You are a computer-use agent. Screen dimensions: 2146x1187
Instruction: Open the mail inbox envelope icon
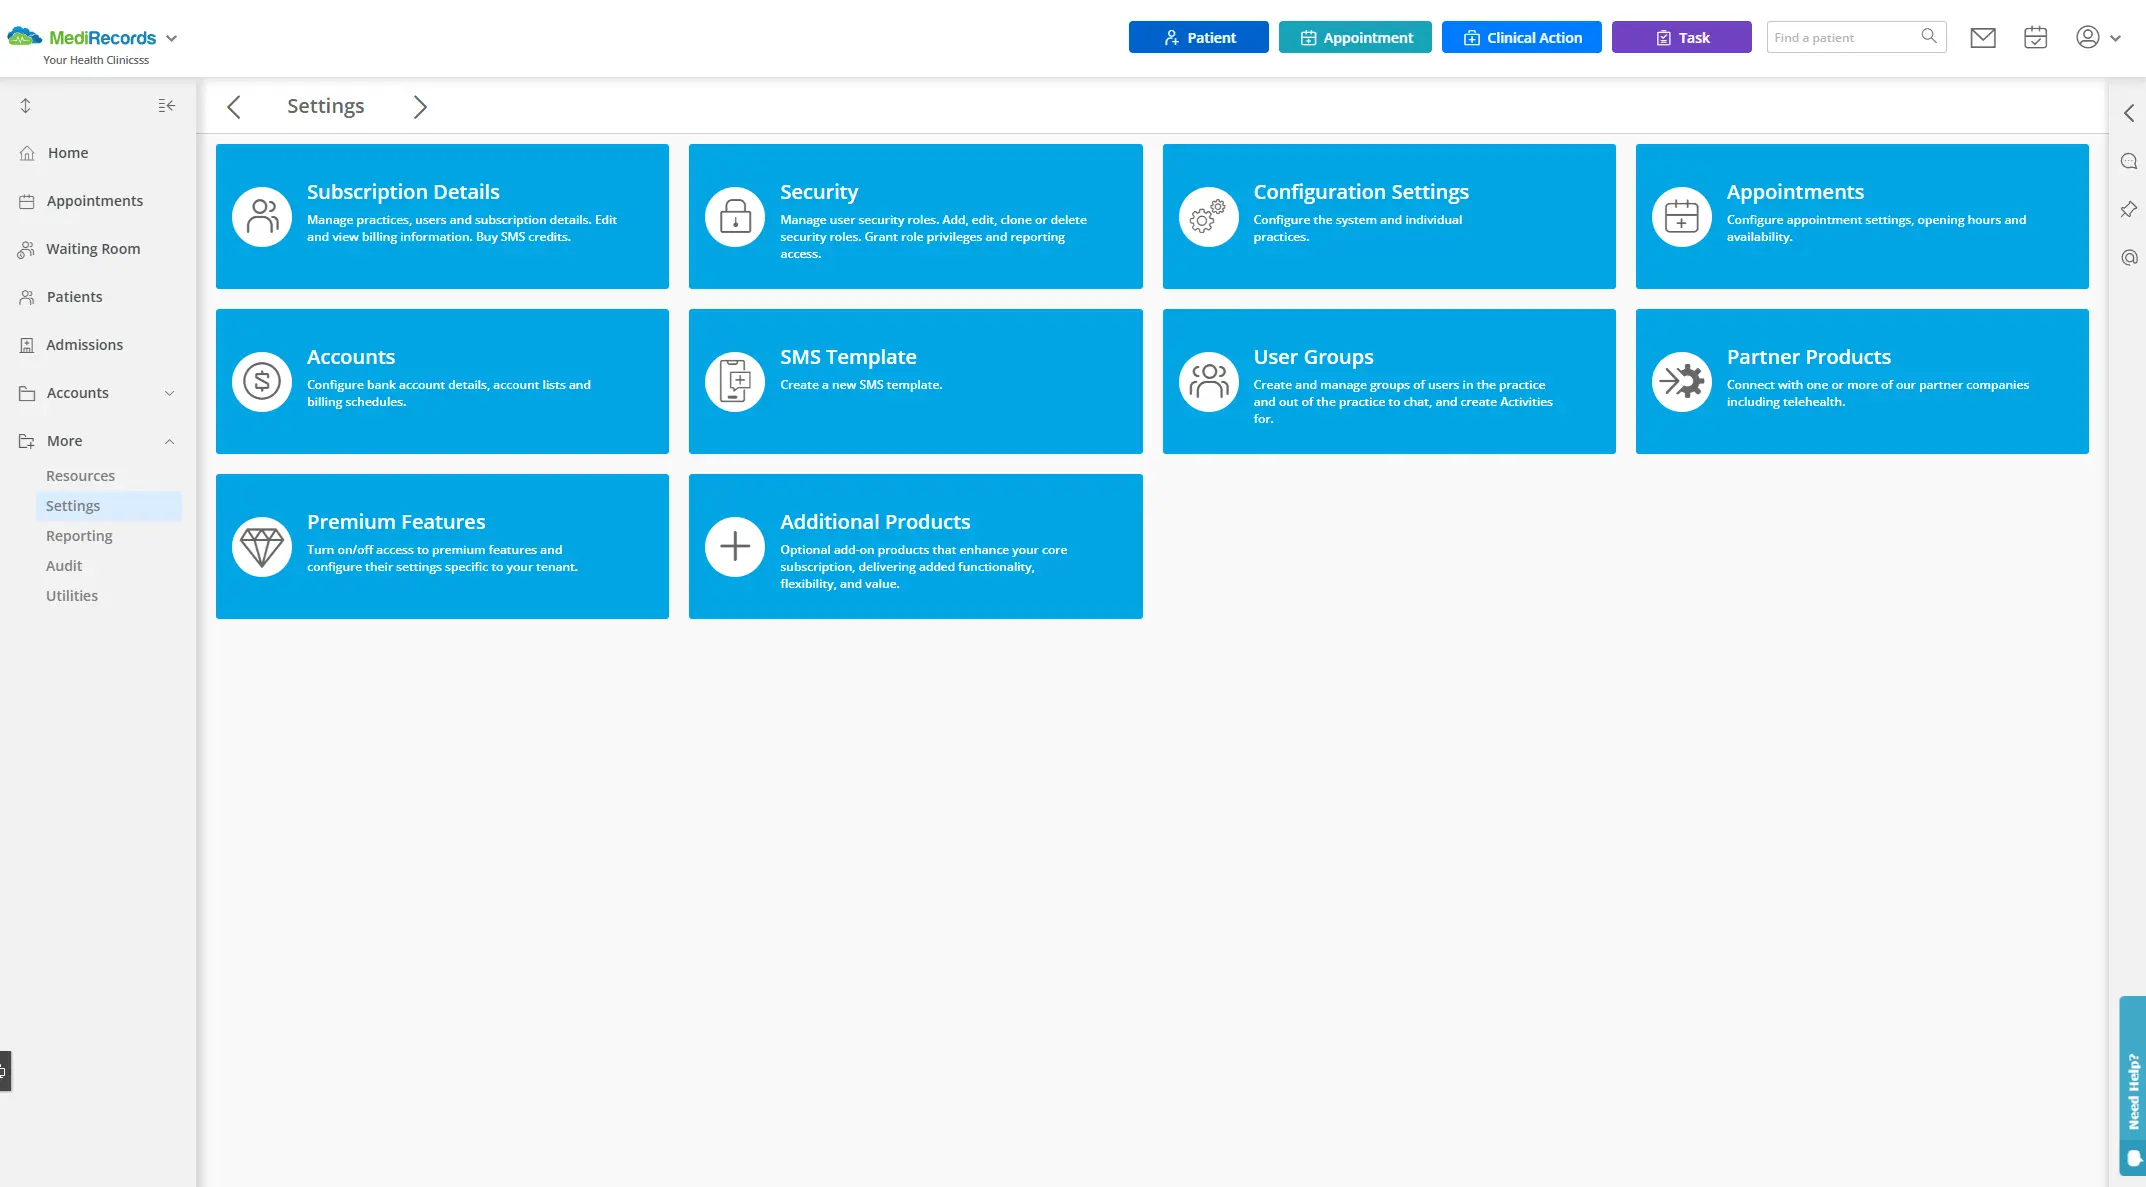point(1982,38)
